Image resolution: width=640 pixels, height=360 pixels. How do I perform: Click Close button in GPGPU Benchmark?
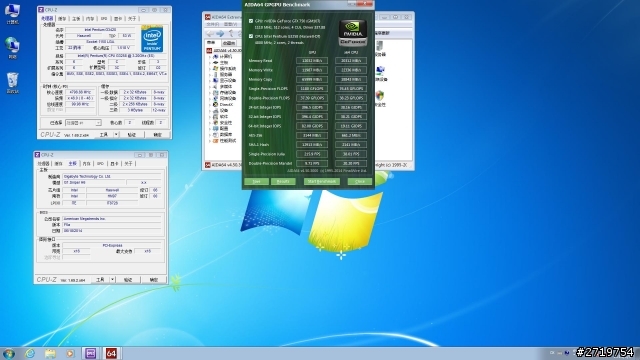(360, 181)
